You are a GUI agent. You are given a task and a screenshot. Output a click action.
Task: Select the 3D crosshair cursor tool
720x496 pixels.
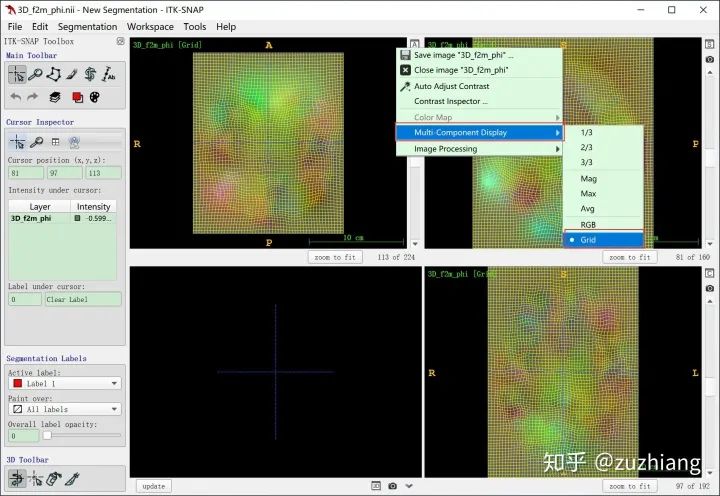[x=35, y=479]
